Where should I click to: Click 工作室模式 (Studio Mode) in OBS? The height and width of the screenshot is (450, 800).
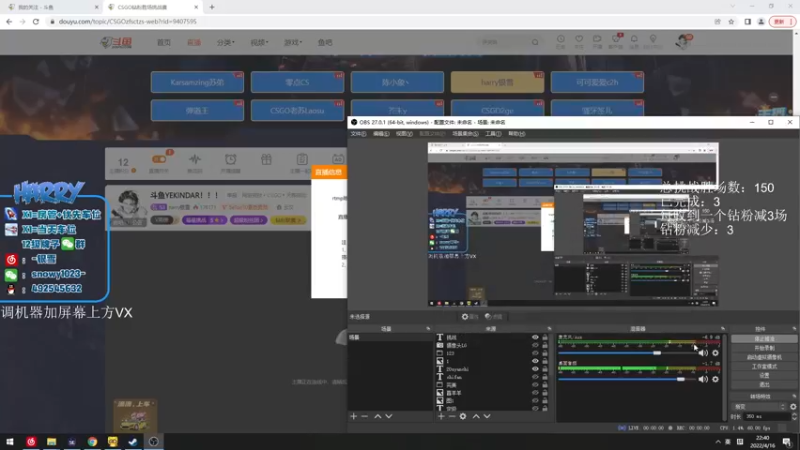pyautogui.click(x=764, y=366)
